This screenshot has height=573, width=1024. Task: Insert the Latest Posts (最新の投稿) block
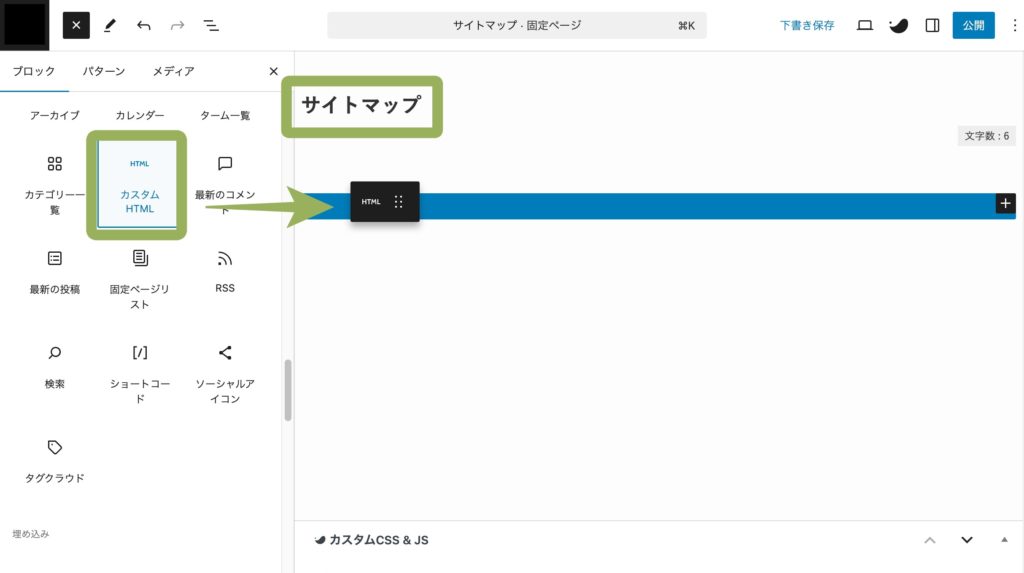pos(55,272)
